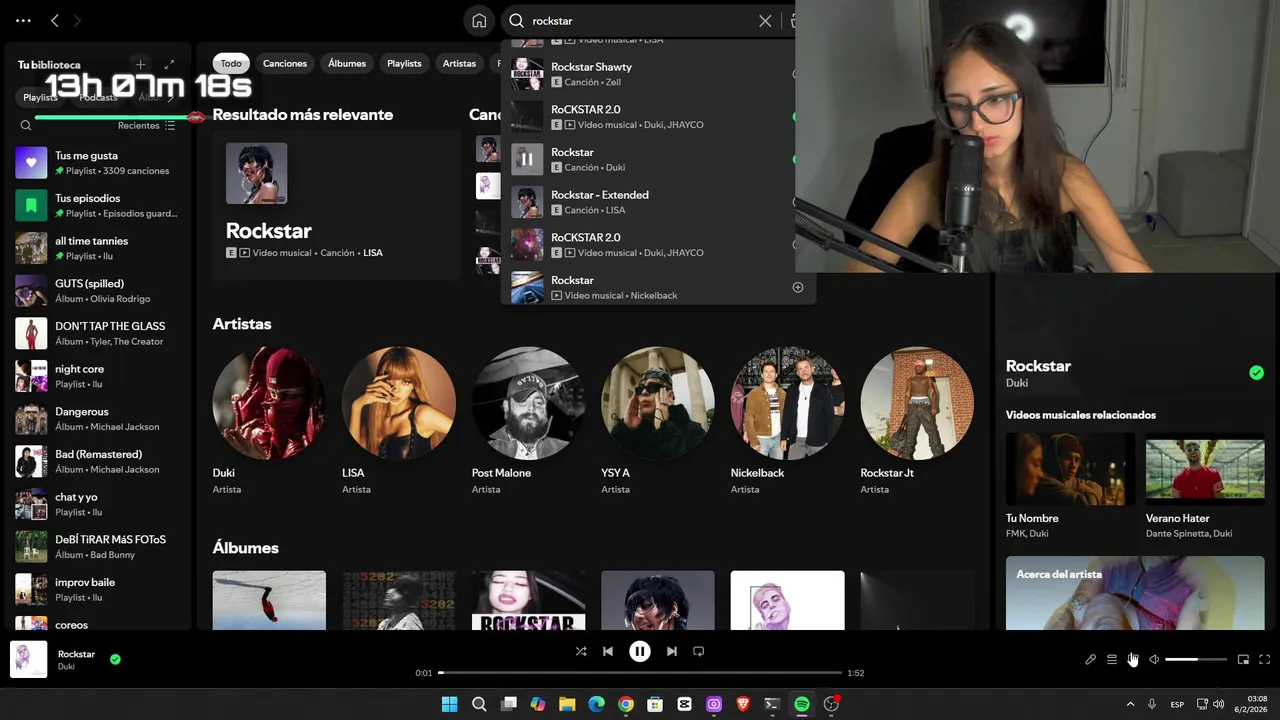This screenshot has height=720, width=1280.
Task: Open GUTS (spilled) album
Action: tap(98, 291)
